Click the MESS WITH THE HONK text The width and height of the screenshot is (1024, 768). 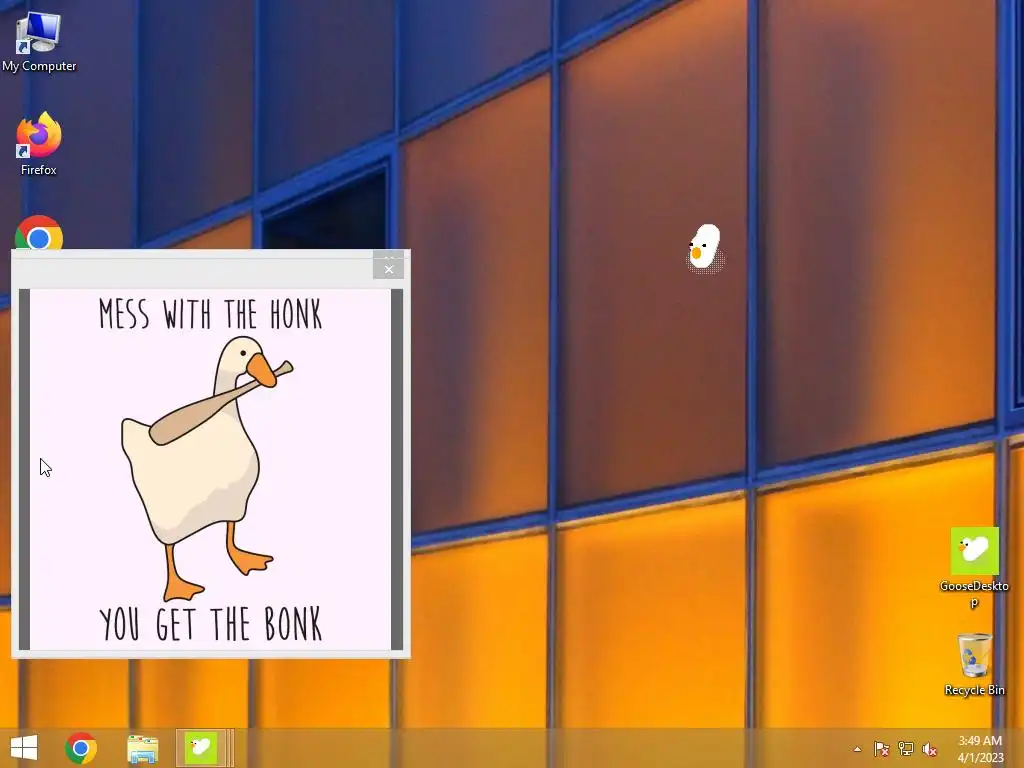click(210, 314)
